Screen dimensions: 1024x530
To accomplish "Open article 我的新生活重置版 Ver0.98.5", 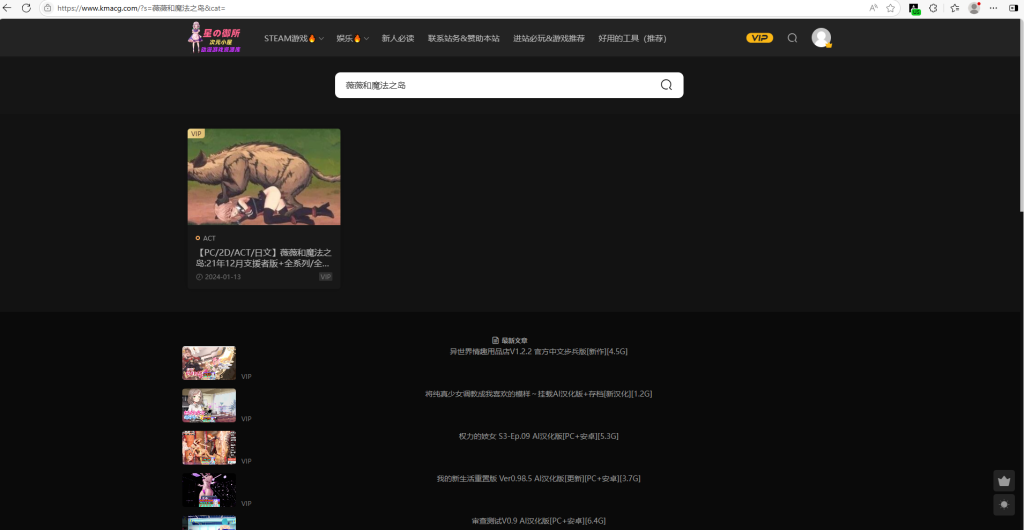I will (539, 478).
